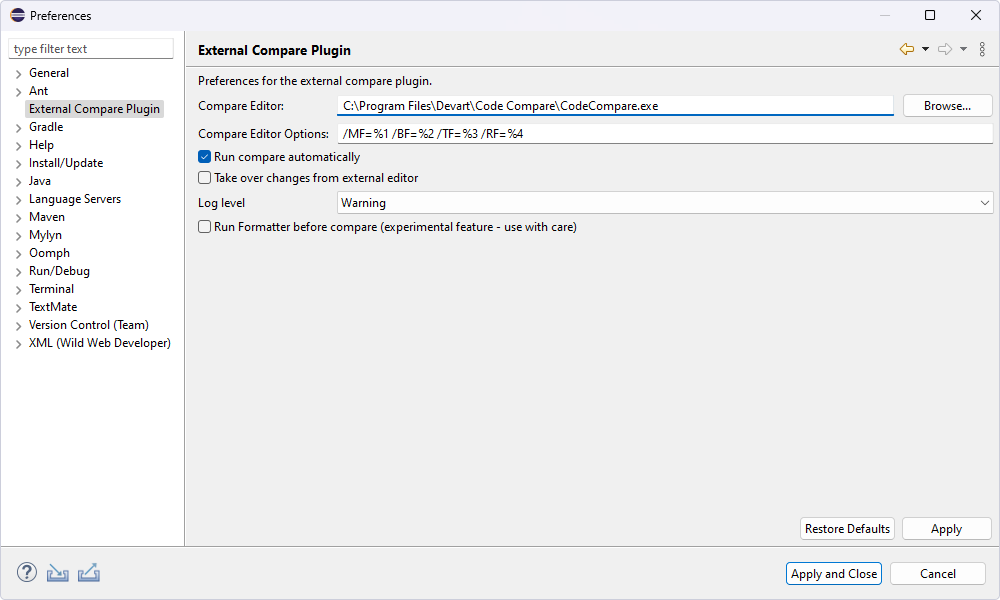Viewport: 1000px width, 600px height.
Task: Maximize the Preferences window
Action: 930,15
